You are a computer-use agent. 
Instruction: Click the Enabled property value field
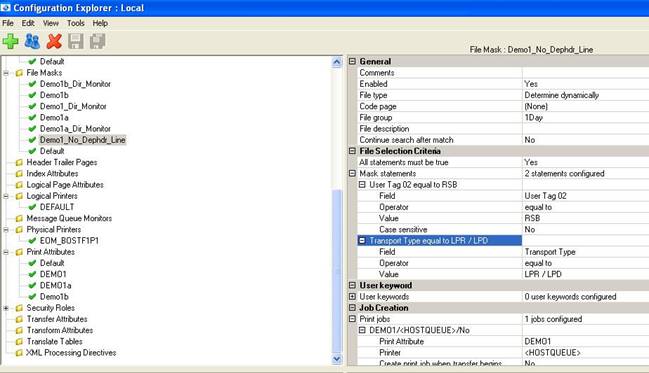click(585, 84)
